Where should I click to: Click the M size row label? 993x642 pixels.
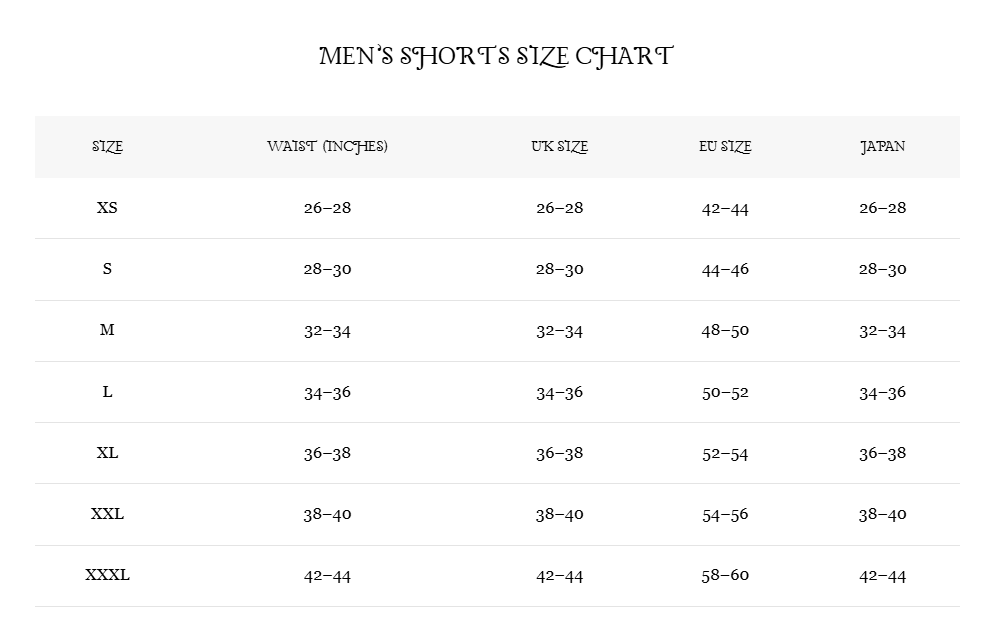(x=107, y=330)
